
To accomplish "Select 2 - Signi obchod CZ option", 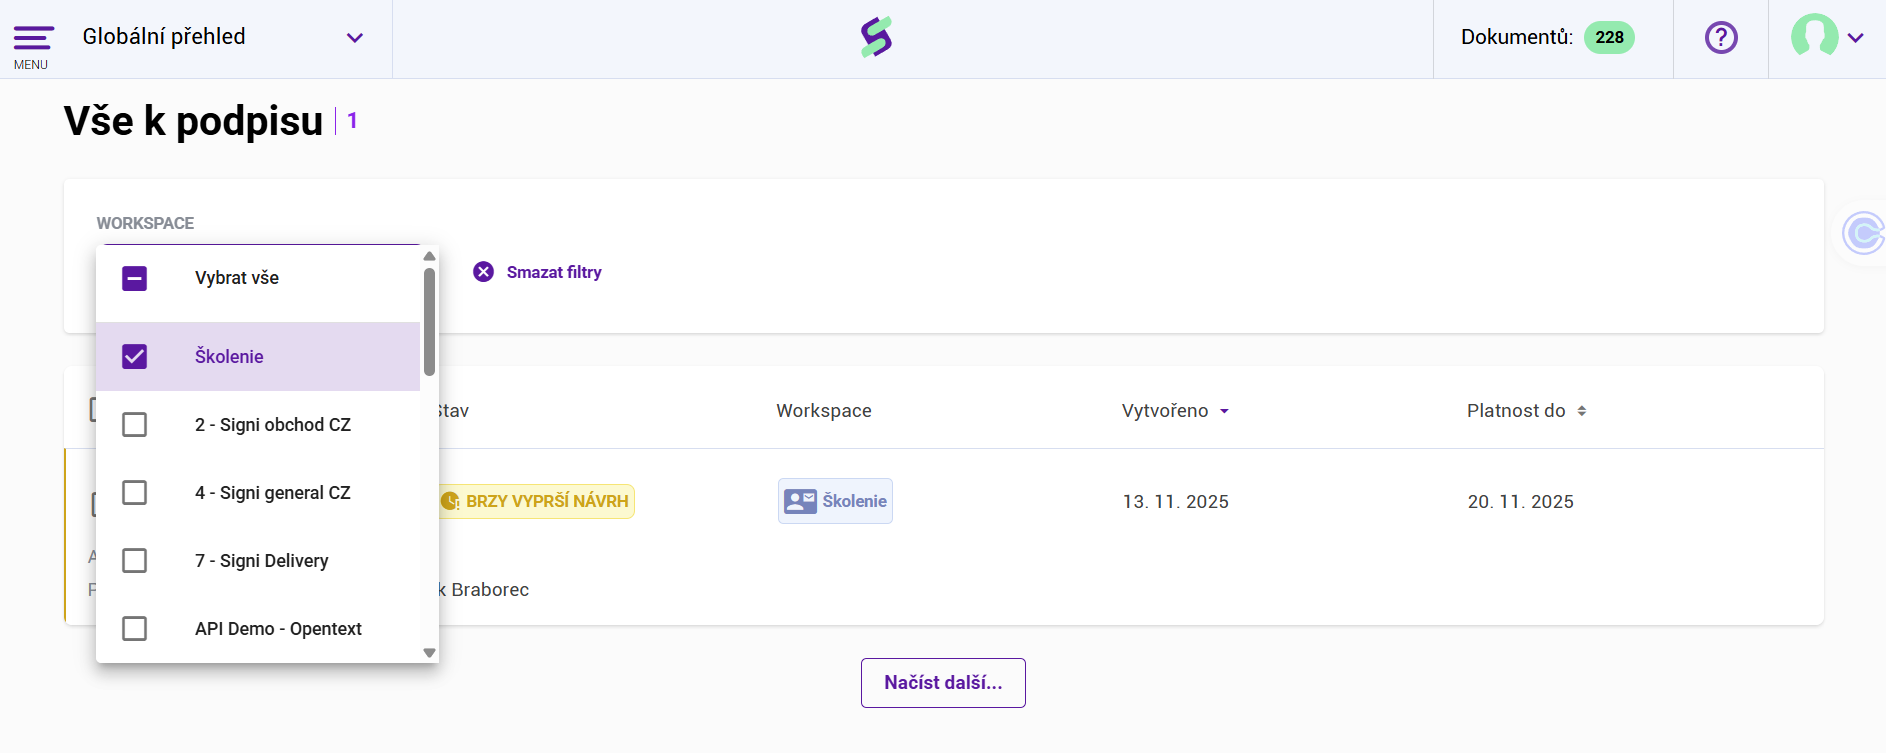I will [273, 425].
